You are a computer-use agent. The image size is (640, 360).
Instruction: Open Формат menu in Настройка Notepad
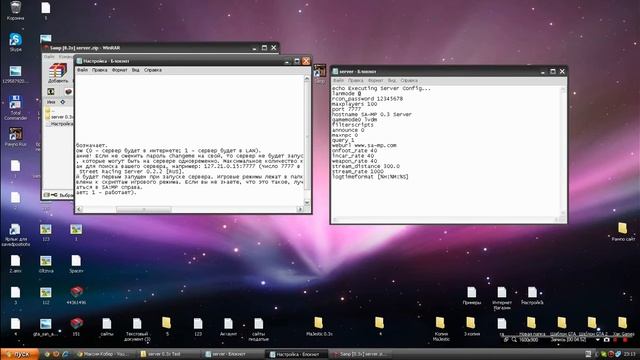coord(120,70)
